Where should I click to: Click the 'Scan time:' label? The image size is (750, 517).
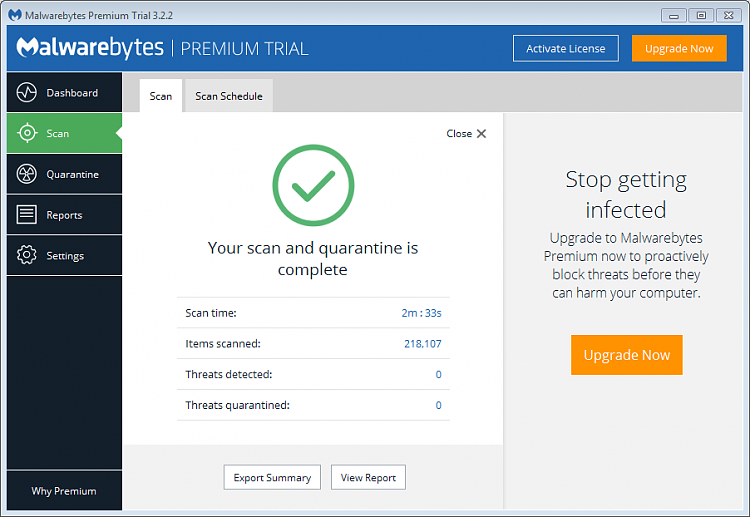tap(211, 313)
